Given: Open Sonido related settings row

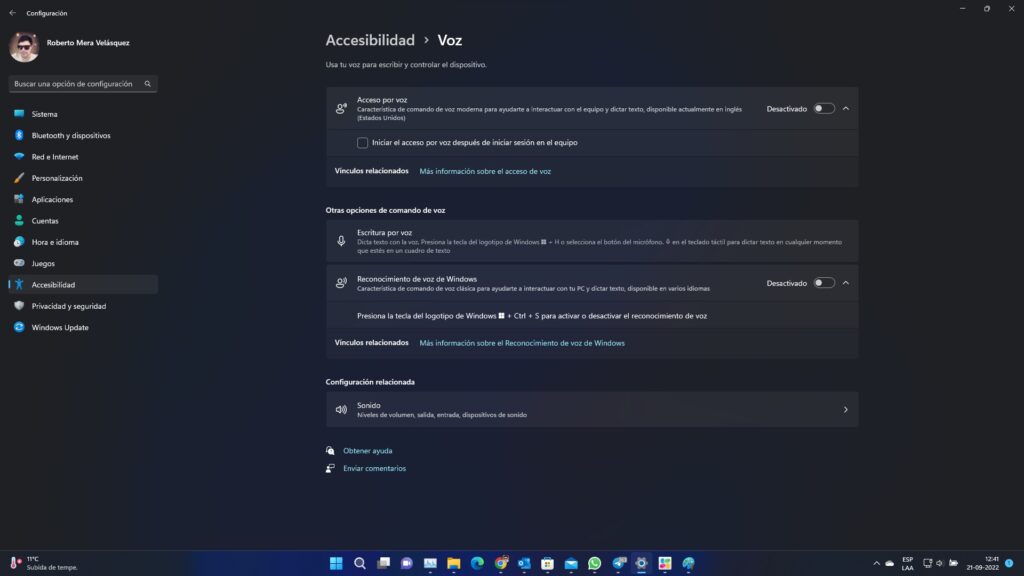Looking at the screenshot, I should pyautogui.click(x=591, y=409).
